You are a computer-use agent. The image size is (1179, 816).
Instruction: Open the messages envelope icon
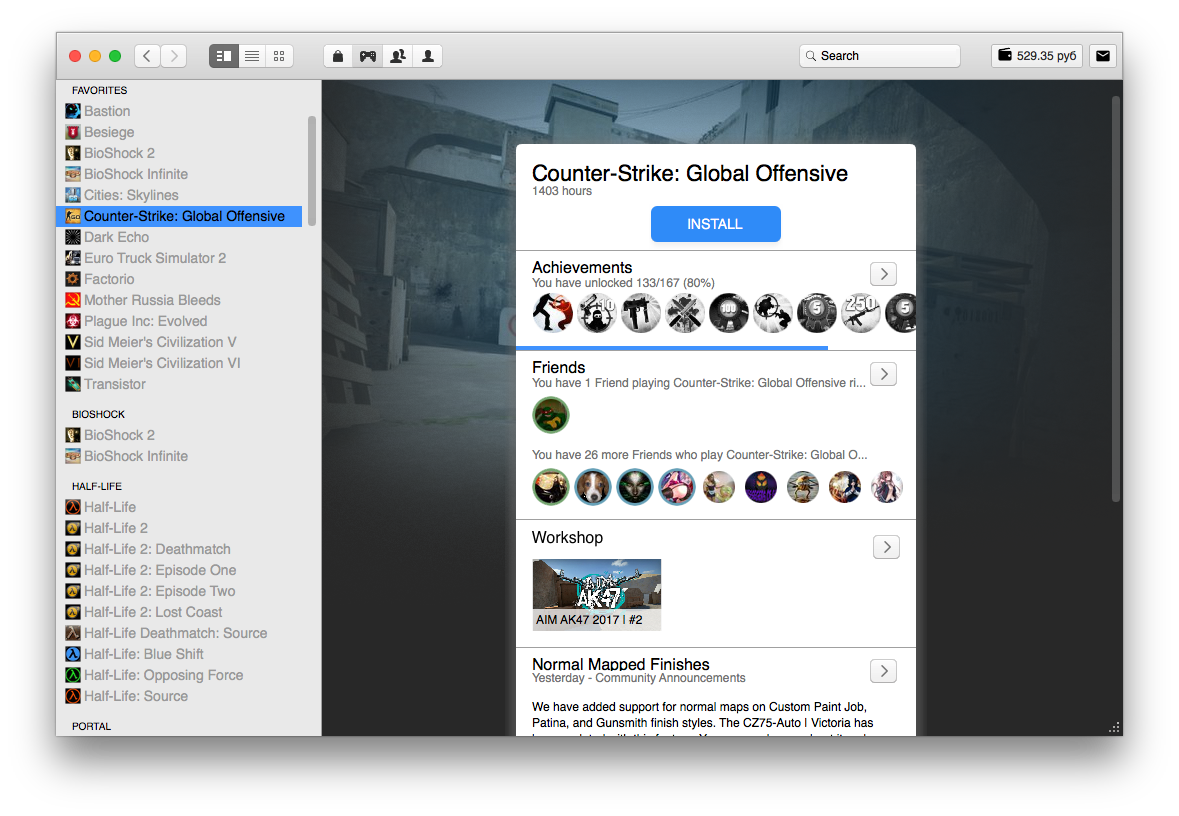click(1103, 56)
